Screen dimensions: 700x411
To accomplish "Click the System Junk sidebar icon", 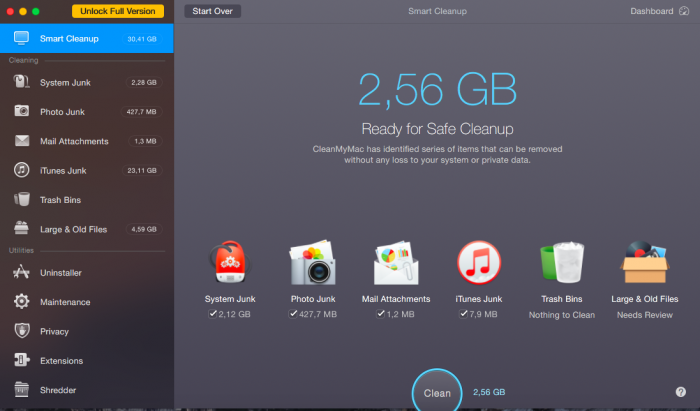I will coord(21,82).
